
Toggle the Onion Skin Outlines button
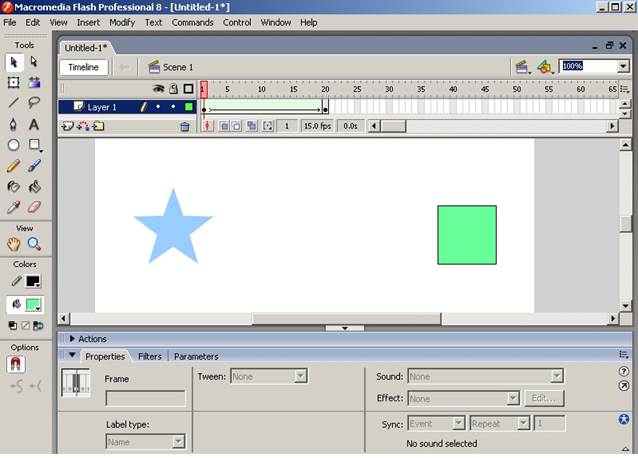pyautogui.click(x=236, y=126)
